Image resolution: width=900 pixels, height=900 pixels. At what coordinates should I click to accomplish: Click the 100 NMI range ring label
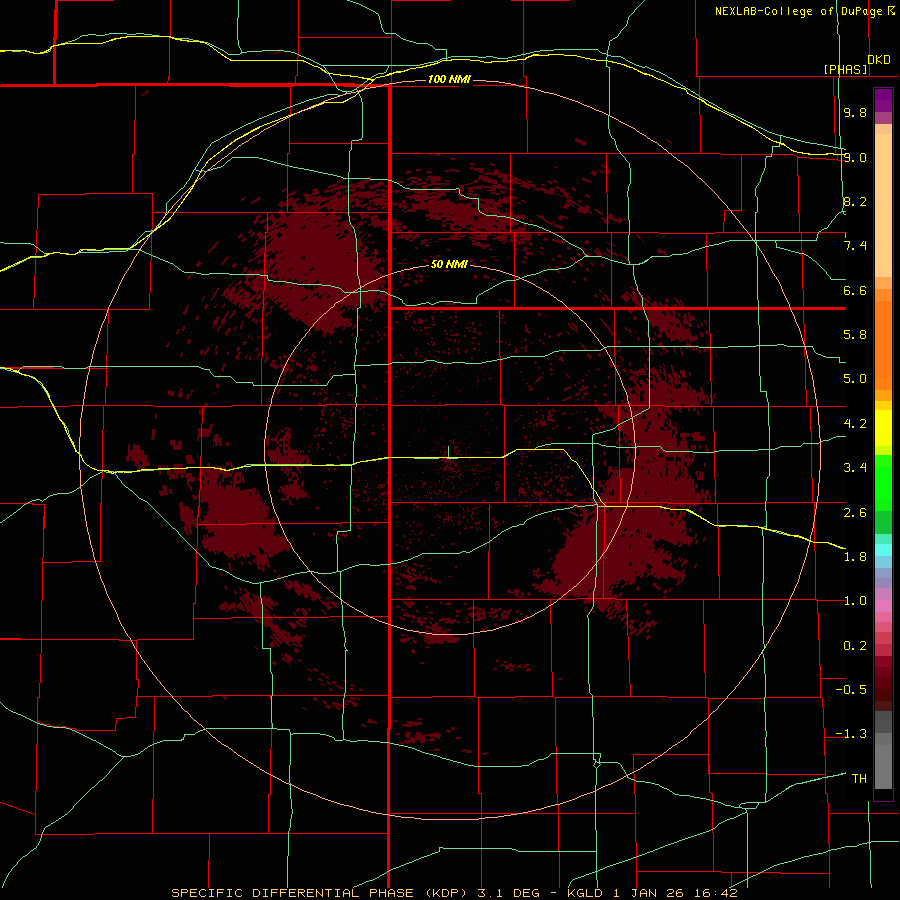point(449,79)
